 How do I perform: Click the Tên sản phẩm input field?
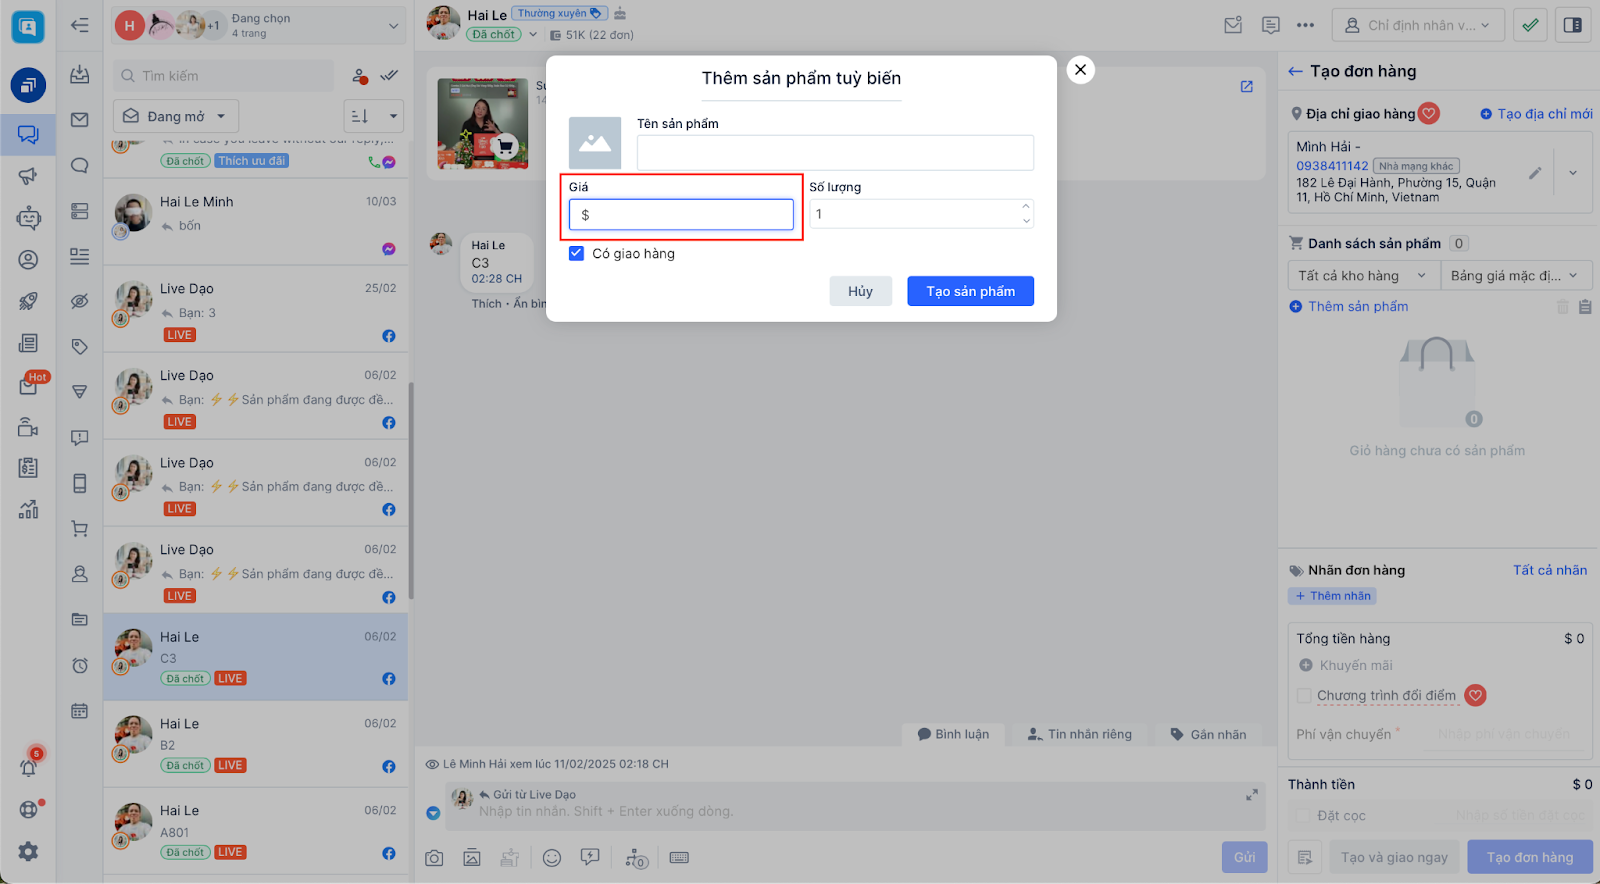pos(835,153)
